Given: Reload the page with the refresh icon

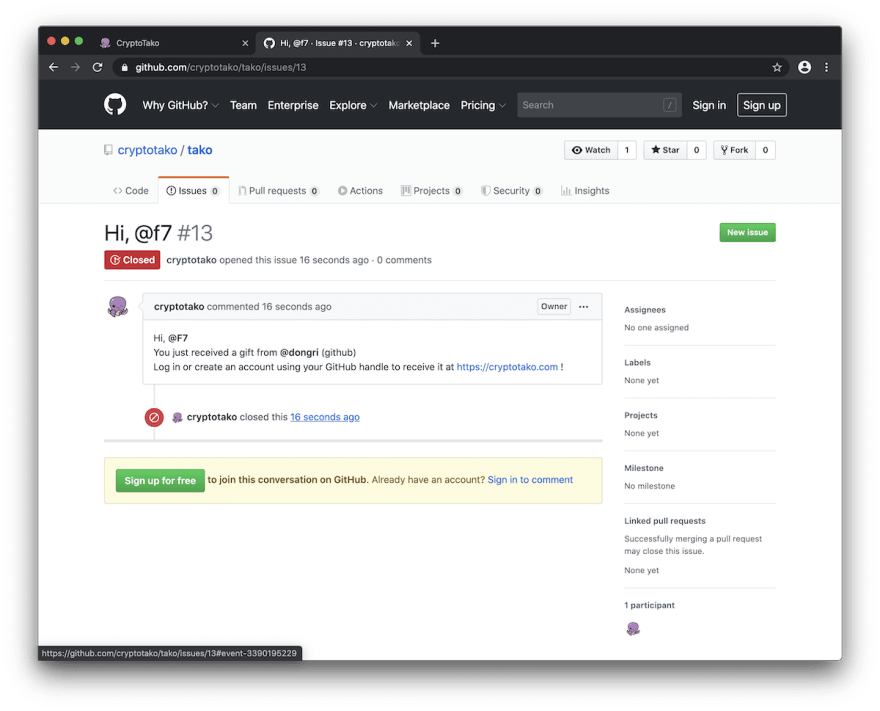Looking at the screenshot, I should (98, 67).
